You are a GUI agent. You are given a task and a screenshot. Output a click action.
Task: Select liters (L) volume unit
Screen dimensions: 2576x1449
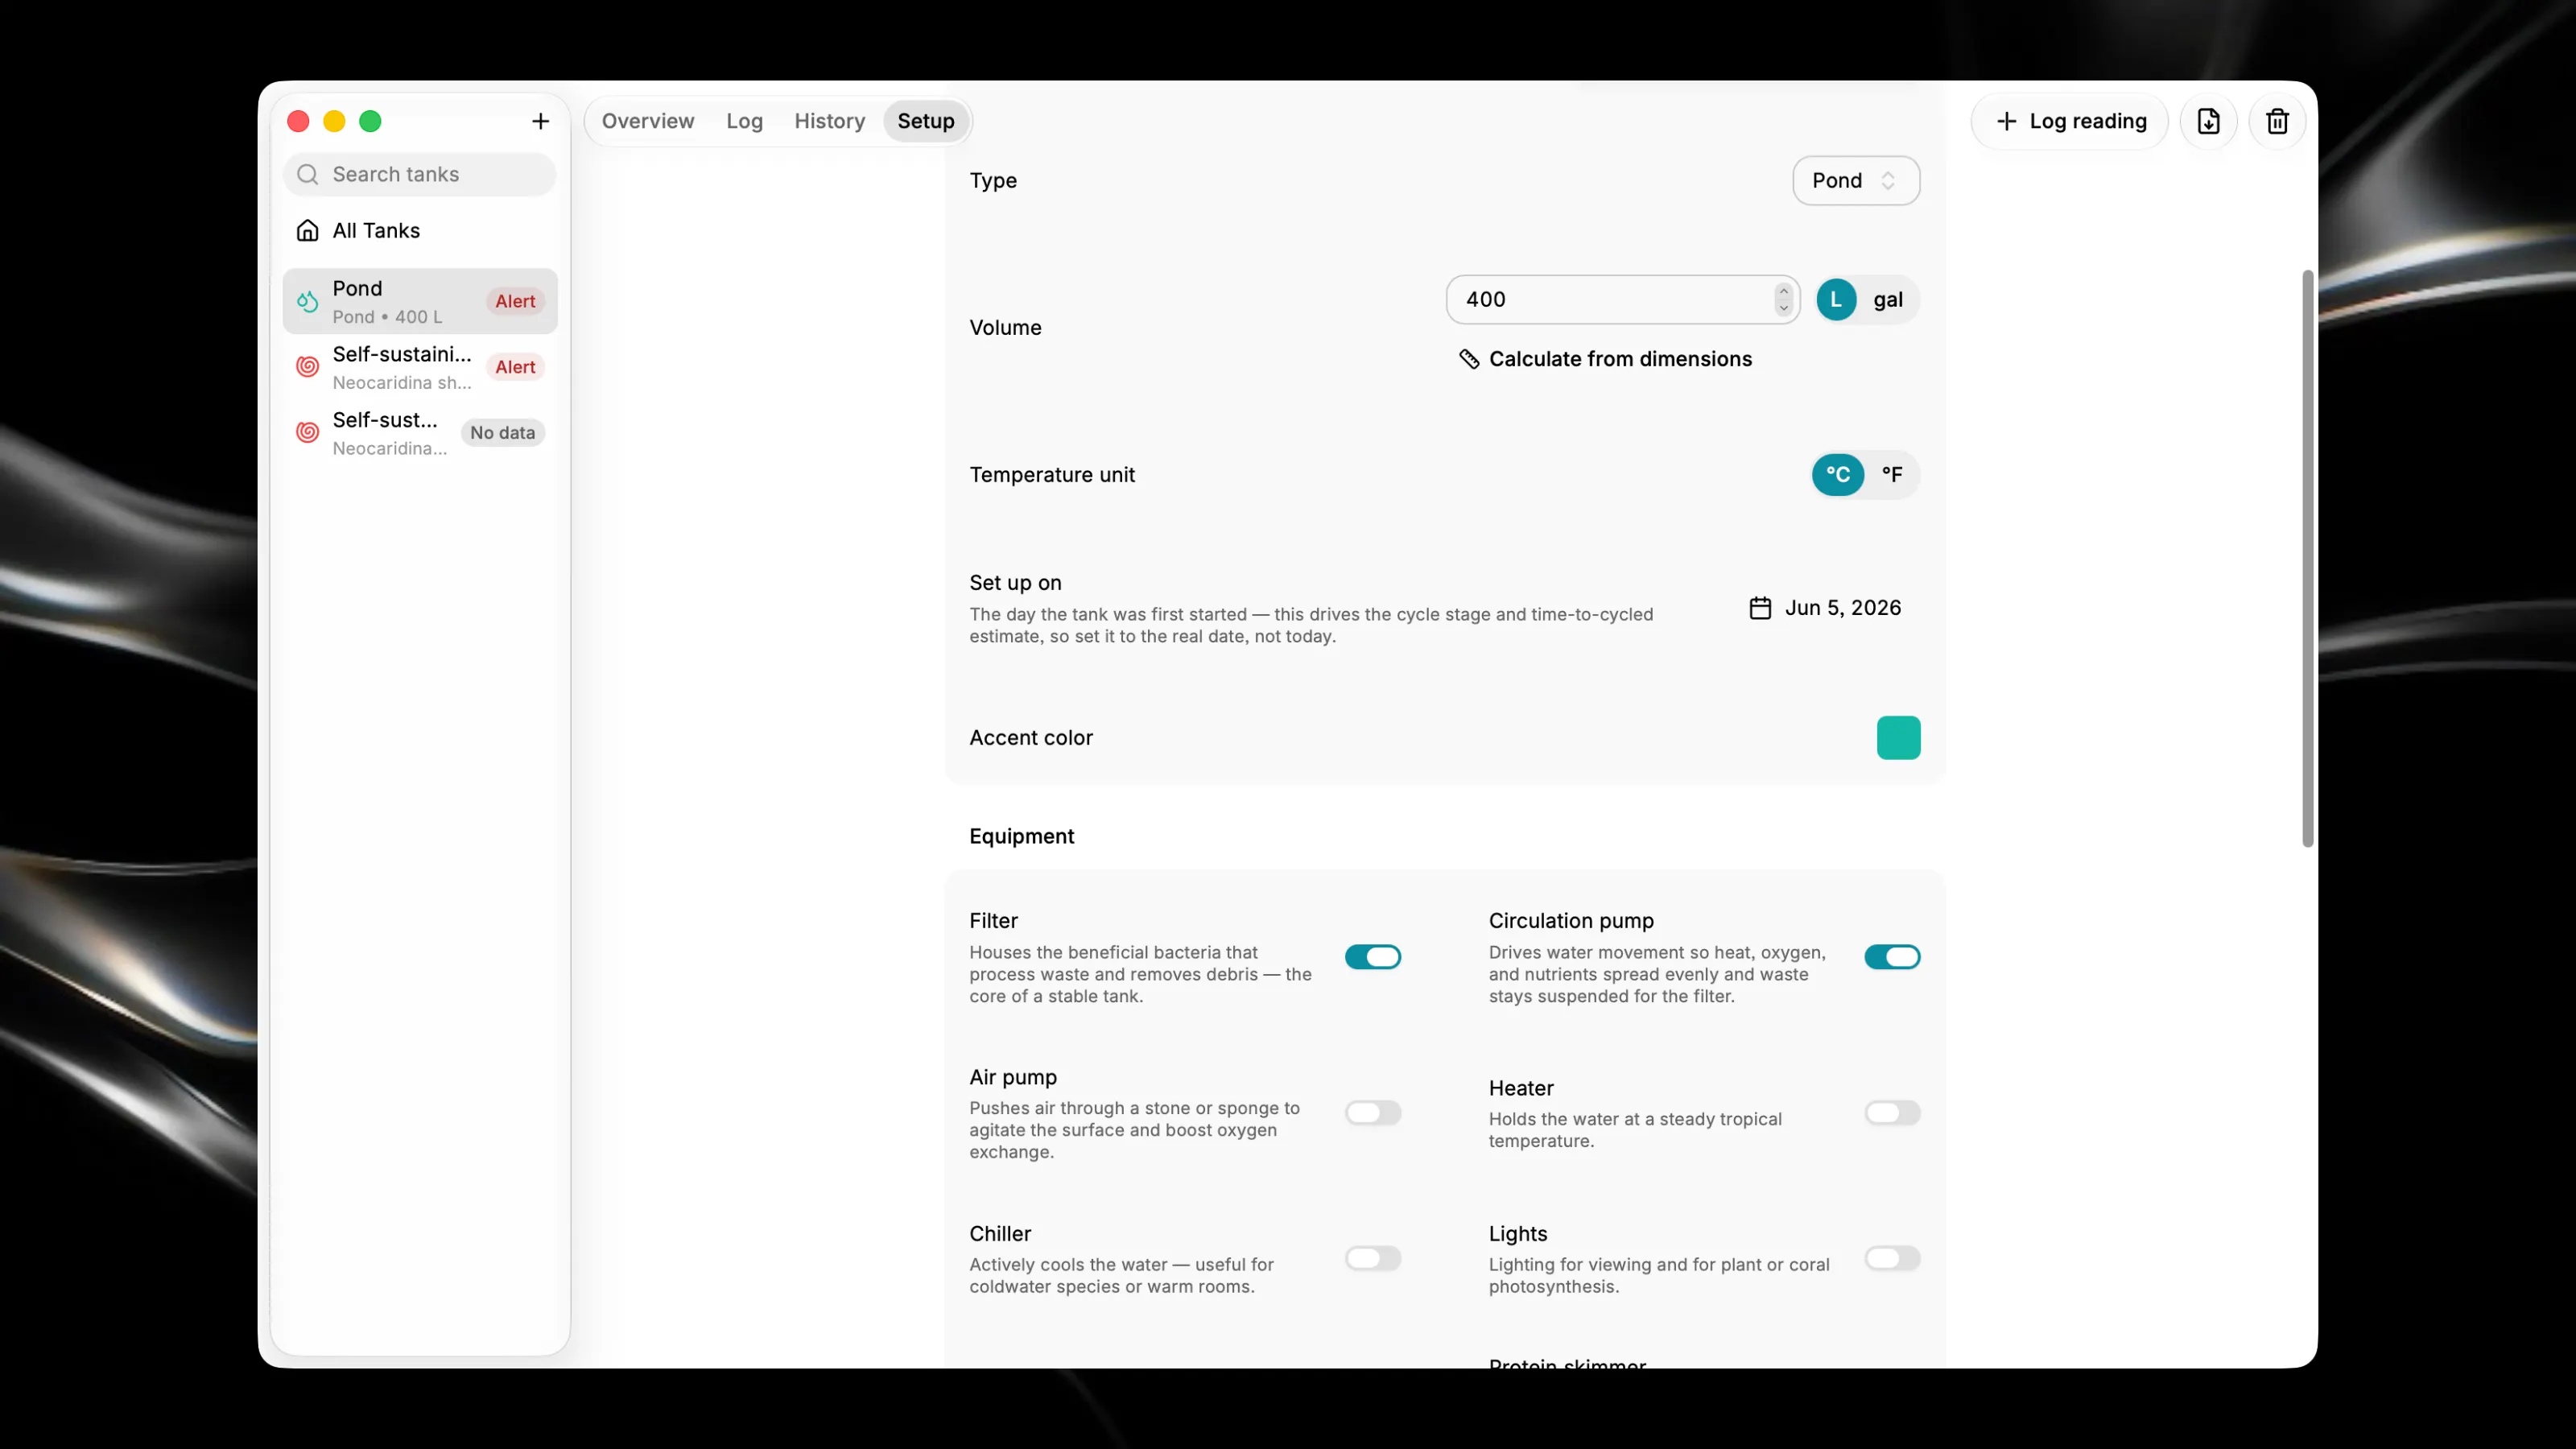[1836, 300]
